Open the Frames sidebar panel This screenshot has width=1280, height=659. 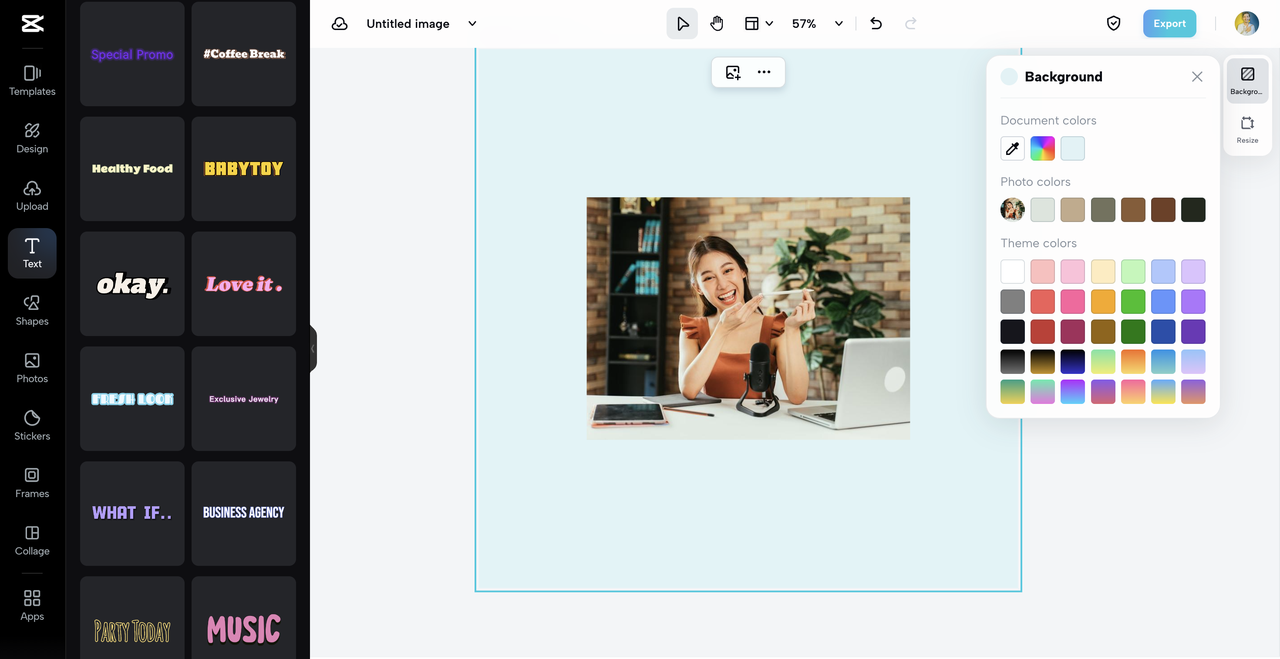coord(32,483)
